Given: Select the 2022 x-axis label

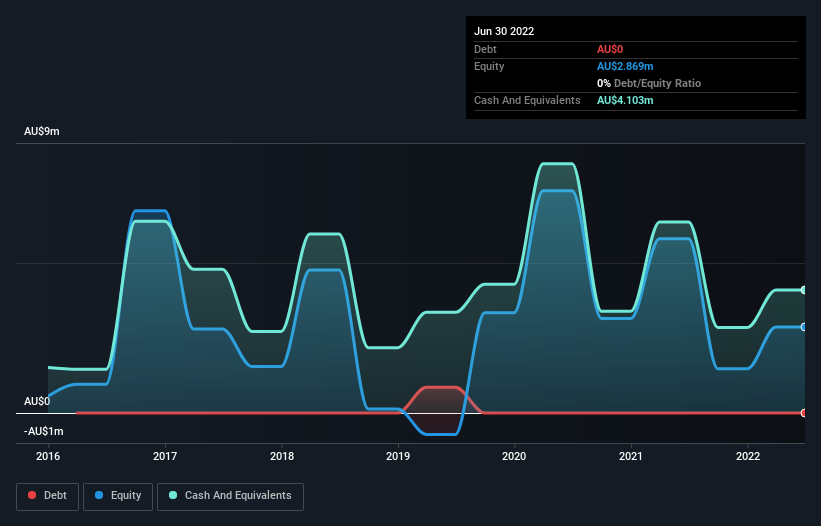Looking at the screenshot, I should 748,456.
